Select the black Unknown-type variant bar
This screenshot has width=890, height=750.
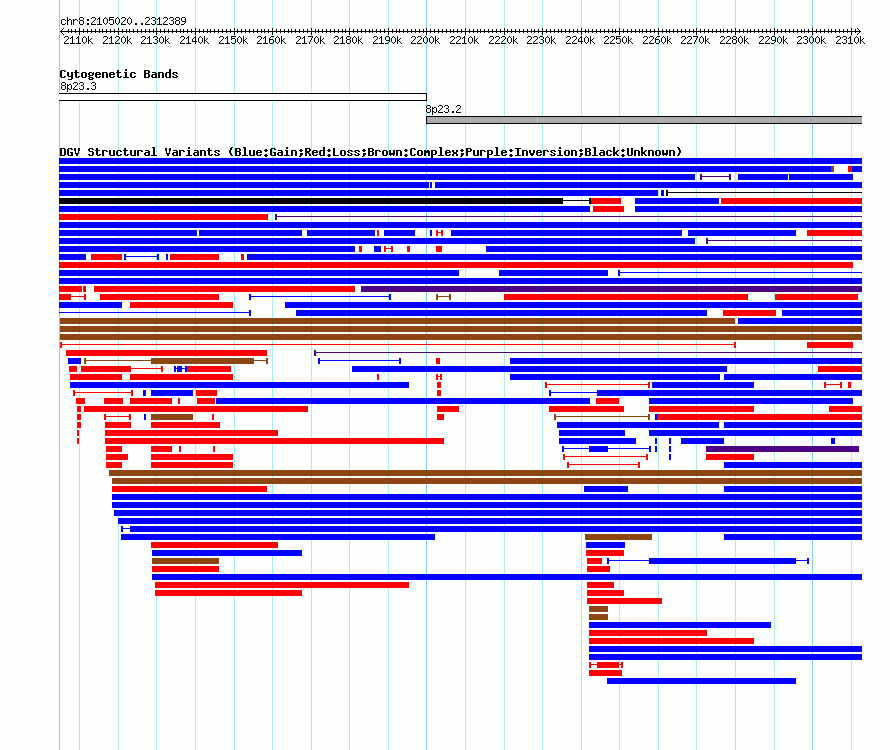click(311, 201)
